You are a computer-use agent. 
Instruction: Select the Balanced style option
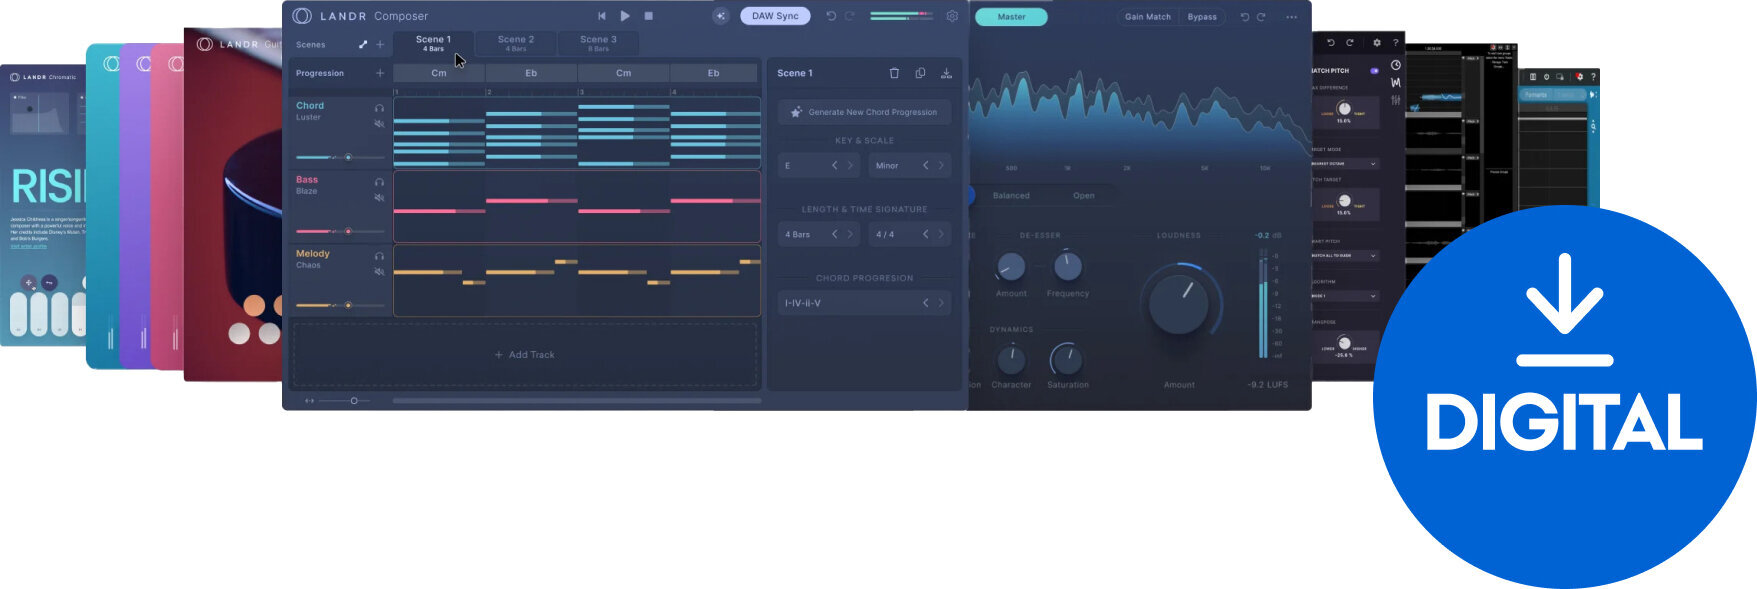pyautogui.click(x=1011, y=196)
